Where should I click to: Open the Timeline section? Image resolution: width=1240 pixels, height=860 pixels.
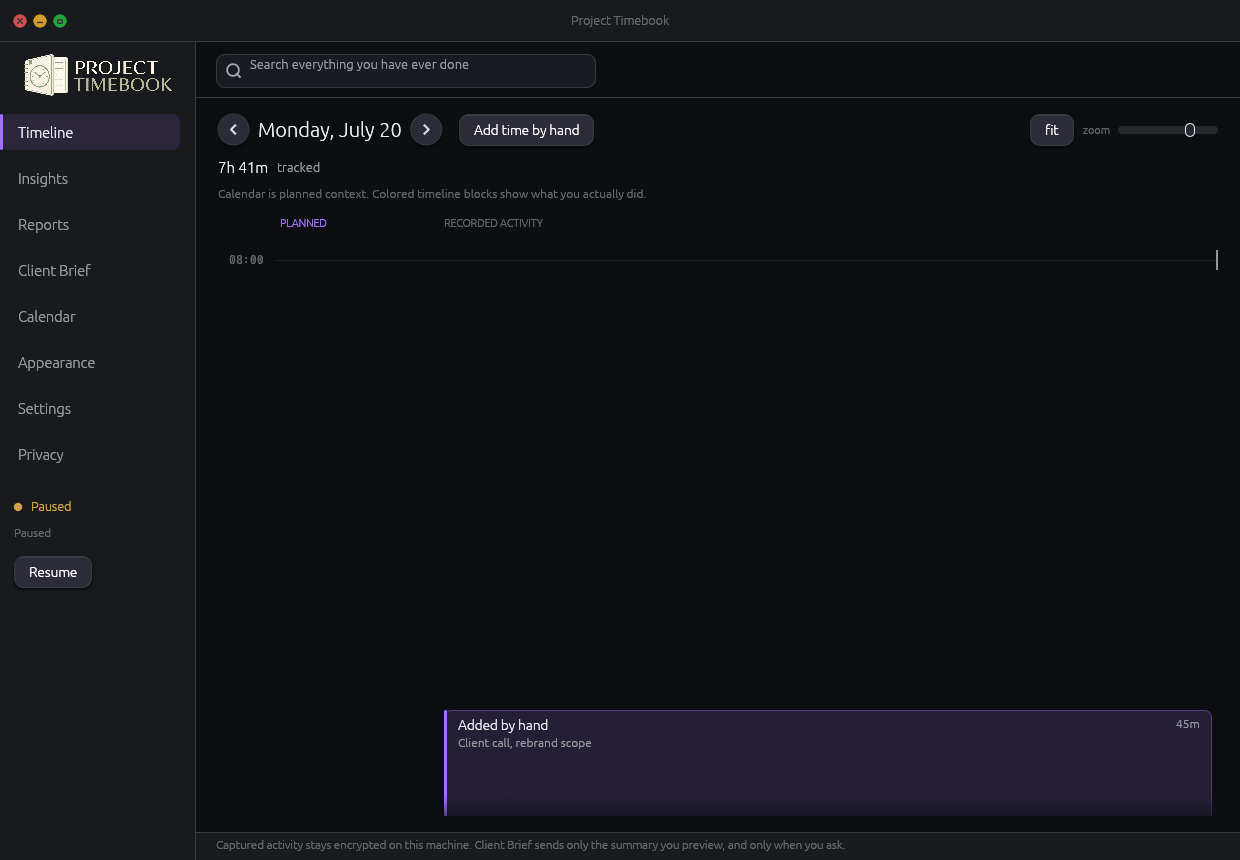pos(91,132)
